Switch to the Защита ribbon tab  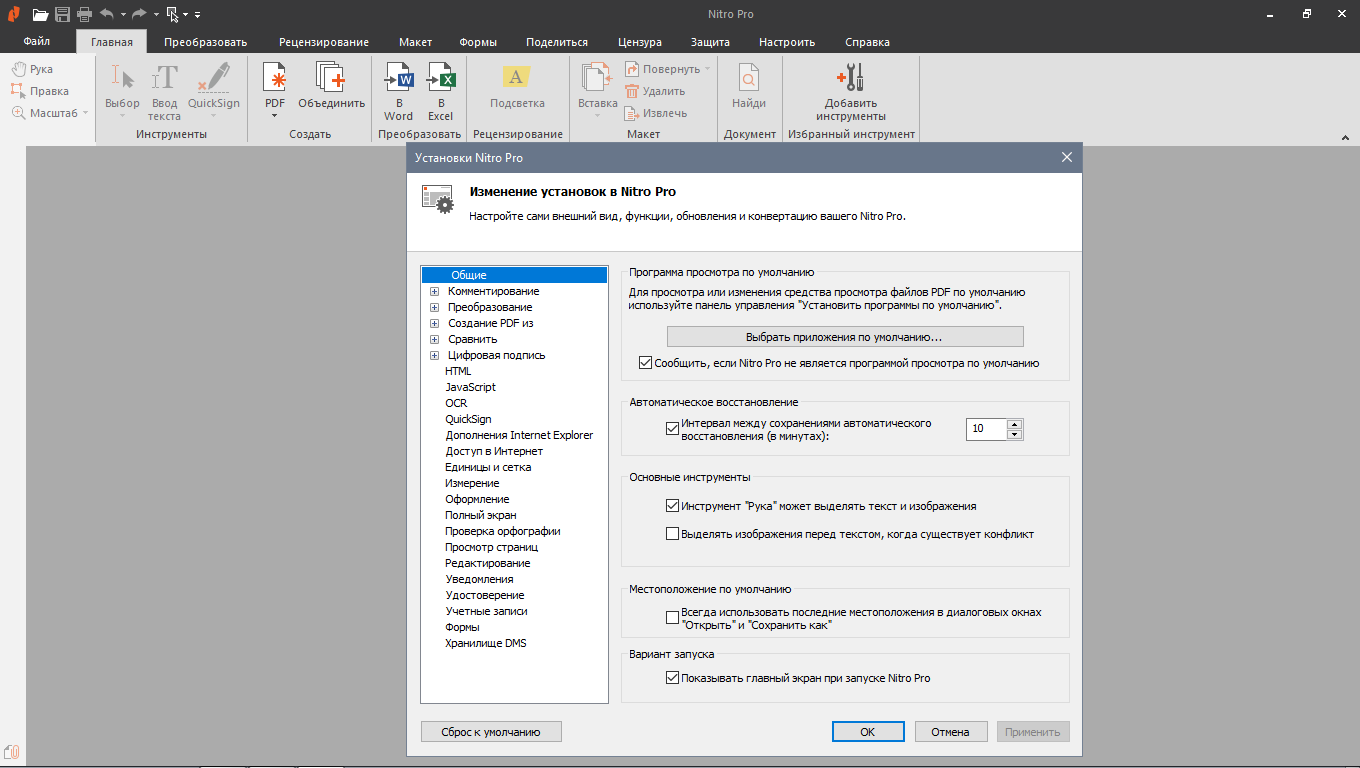tap(710, 42)
